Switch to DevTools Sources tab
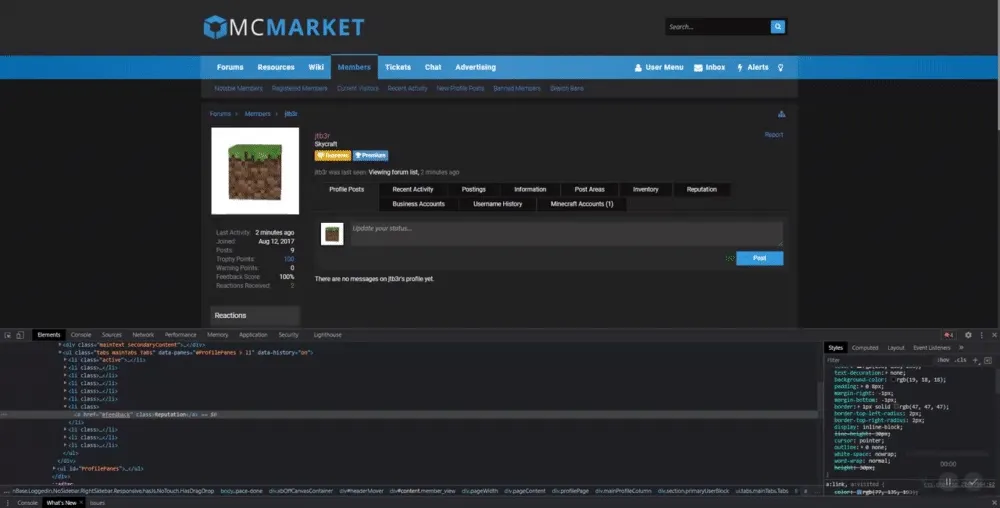 click(x=112, y=335)
